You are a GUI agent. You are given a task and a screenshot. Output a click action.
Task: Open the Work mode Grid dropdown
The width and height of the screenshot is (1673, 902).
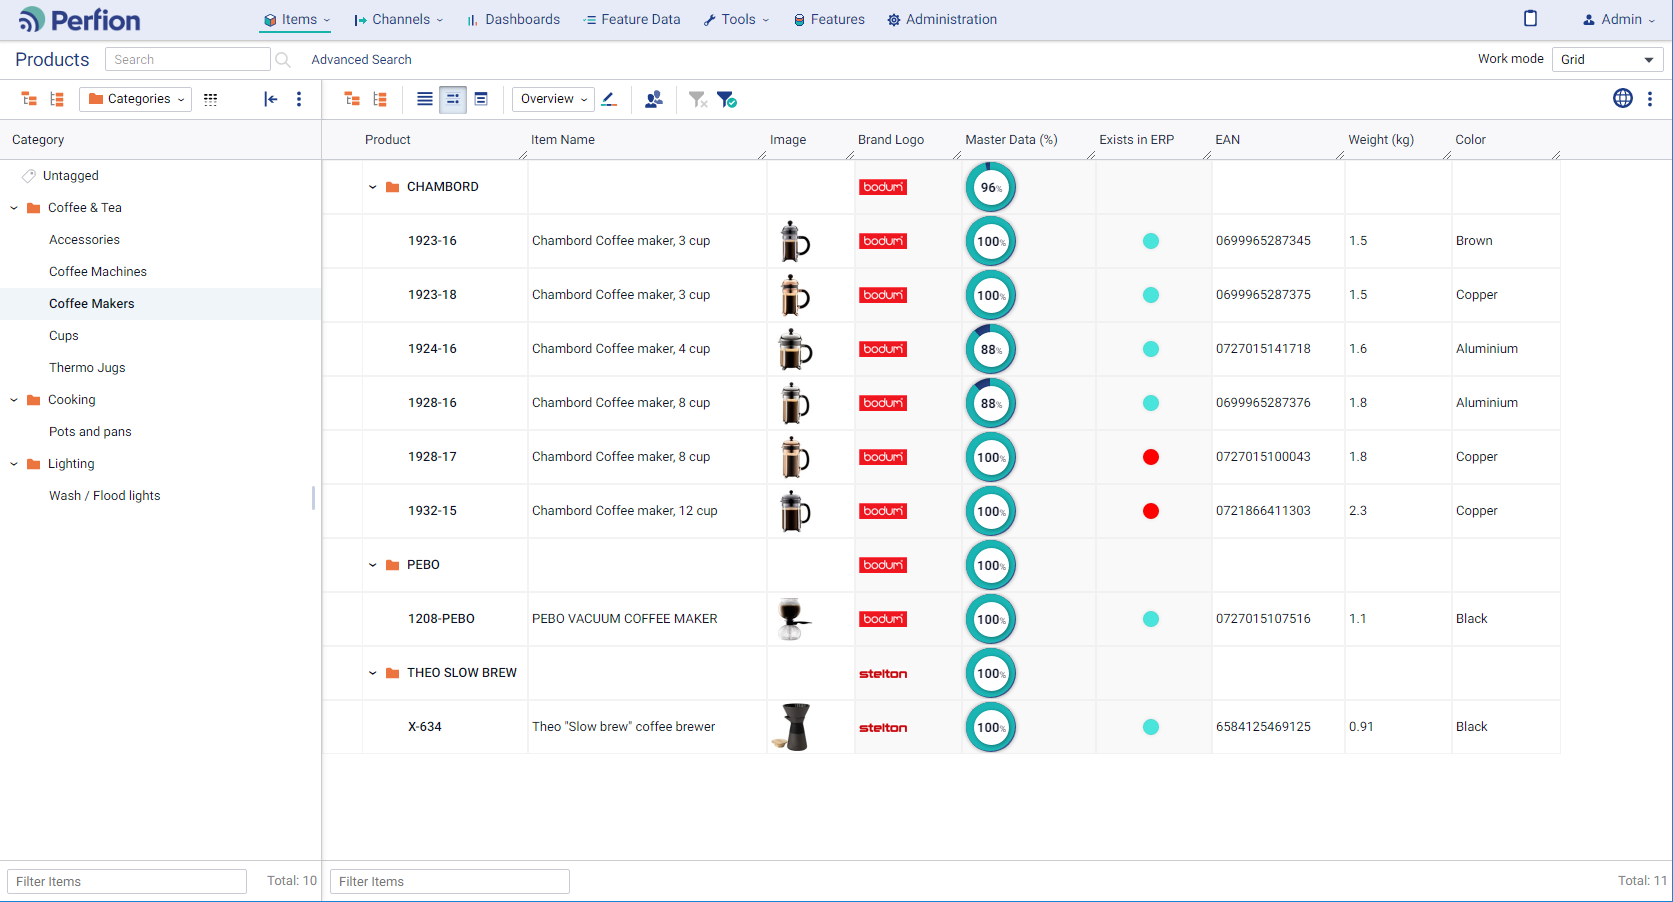click(x=1607, y=60)
